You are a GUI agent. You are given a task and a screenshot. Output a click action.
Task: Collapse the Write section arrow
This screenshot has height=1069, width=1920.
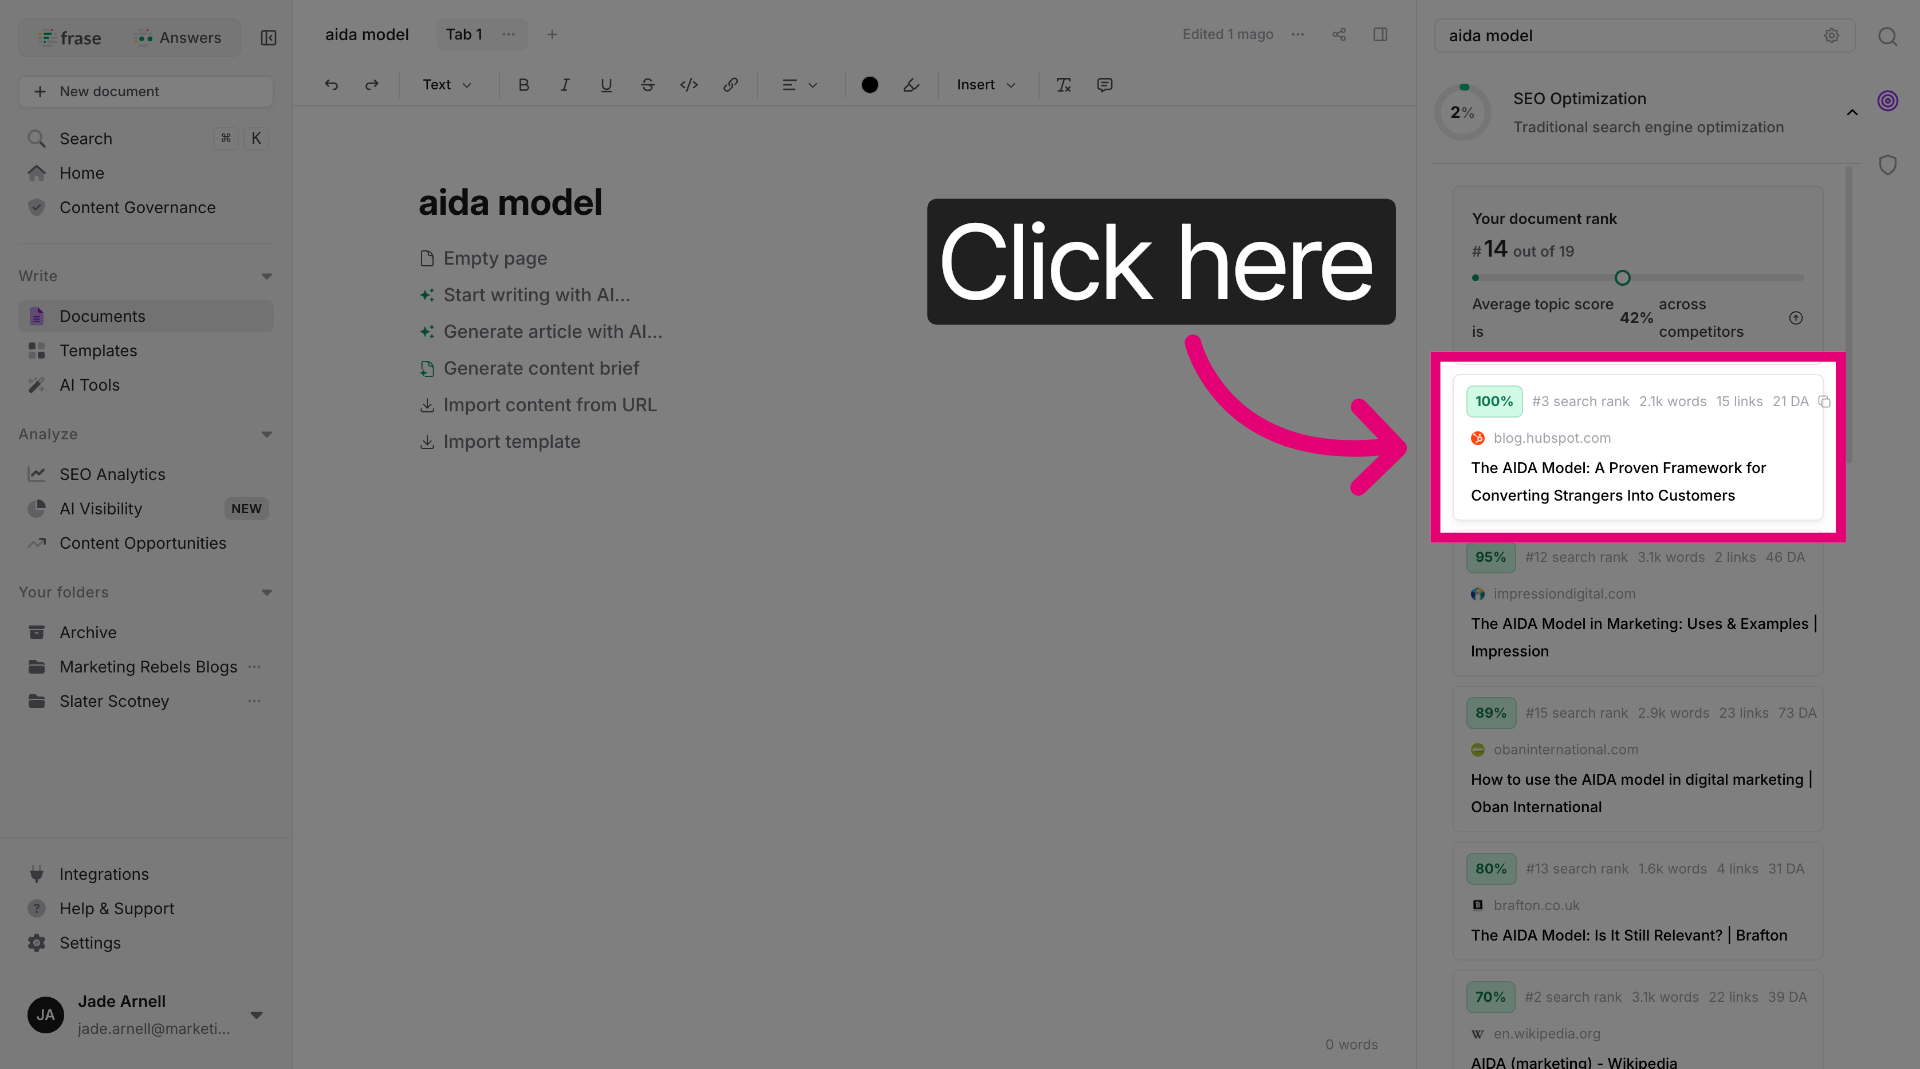pyautogui.click(x=267, y=276)
